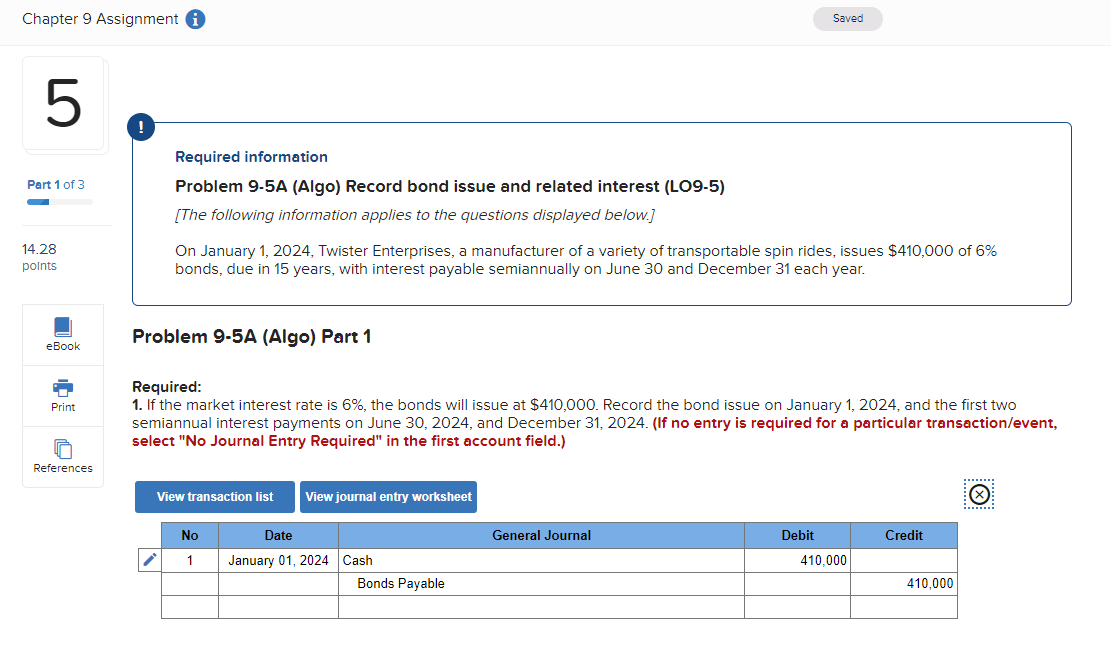The height and width of the screenshot is (672, 1111).
Task: Select Part 1 of 3 navigation label
Action: pyautogui.click(x=57, y=185)
